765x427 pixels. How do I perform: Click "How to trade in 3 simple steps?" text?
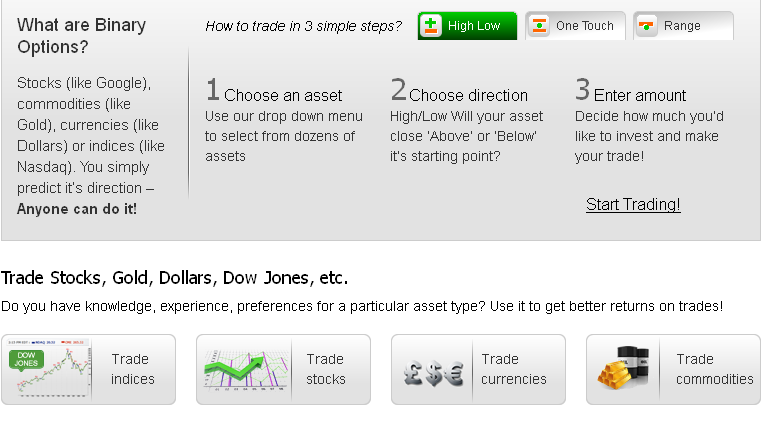(x=303, y=26)
